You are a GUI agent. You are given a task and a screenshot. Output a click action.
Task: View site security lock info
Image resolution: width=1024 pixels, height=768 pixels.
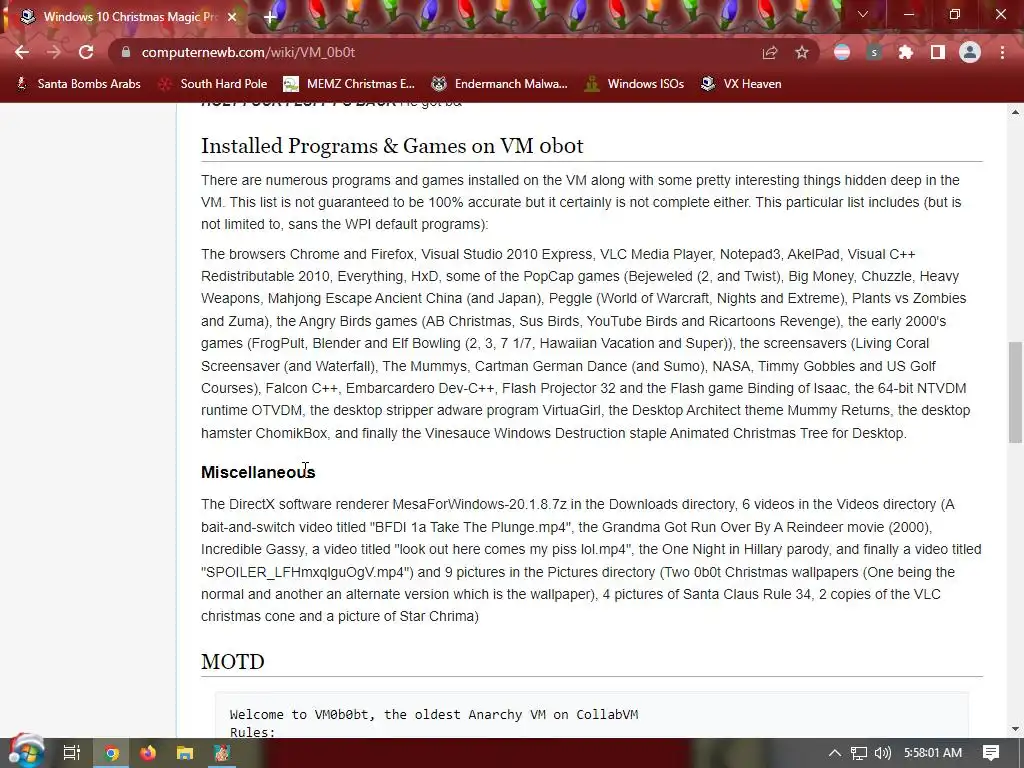point(126,52)
